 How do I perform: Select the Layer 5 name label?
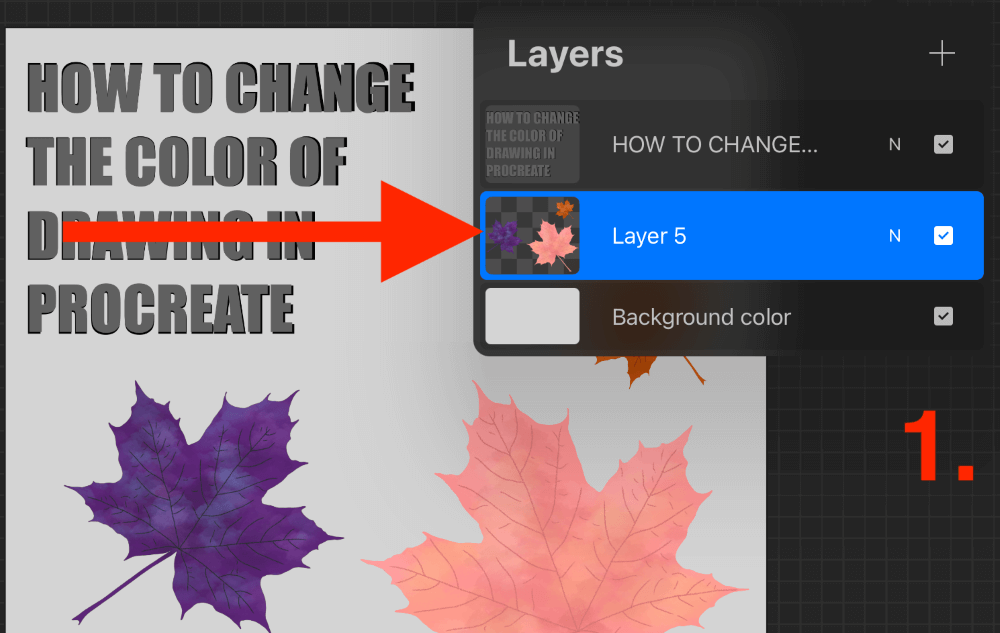[649, 236]
